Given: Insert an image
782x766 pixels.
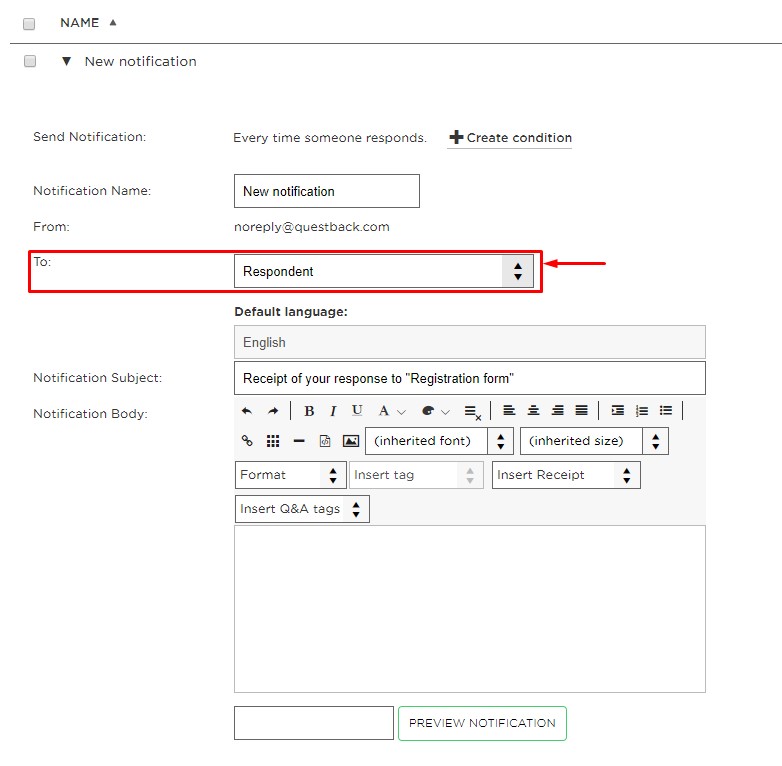Looking at the screenshot, I should pyautogui.click(x=351, y=441).
